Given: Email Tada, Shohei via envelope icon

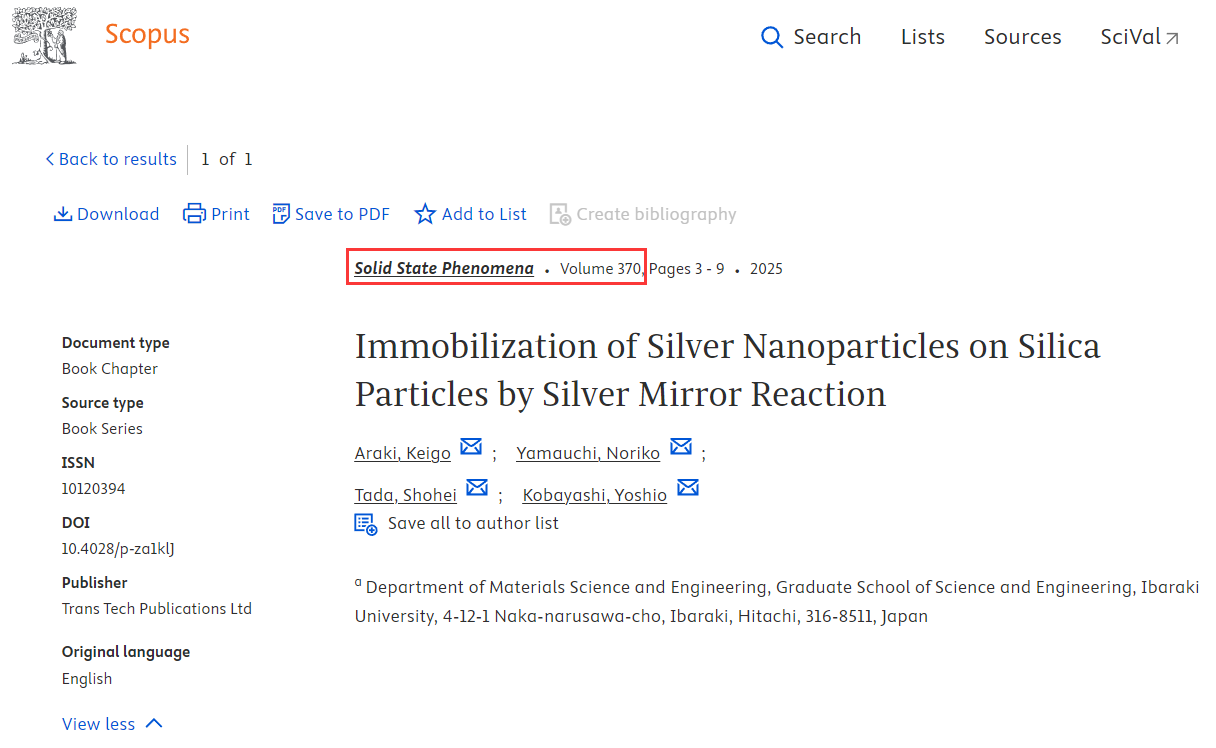Looking at the screenshot, I should coord(477,488).
